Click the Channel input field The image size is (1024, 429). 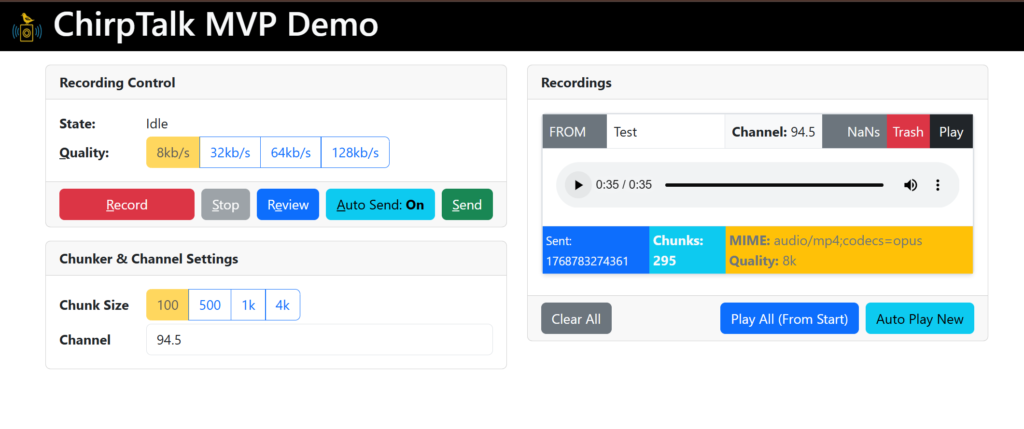[320, 340]
